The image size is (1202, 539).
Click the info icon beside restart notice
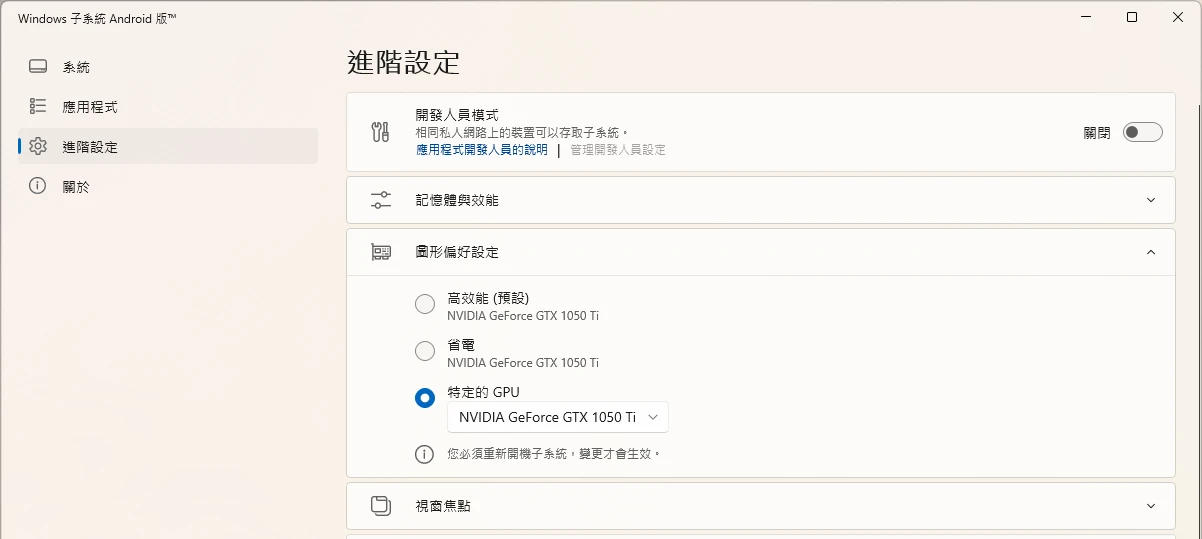point(425,454)
